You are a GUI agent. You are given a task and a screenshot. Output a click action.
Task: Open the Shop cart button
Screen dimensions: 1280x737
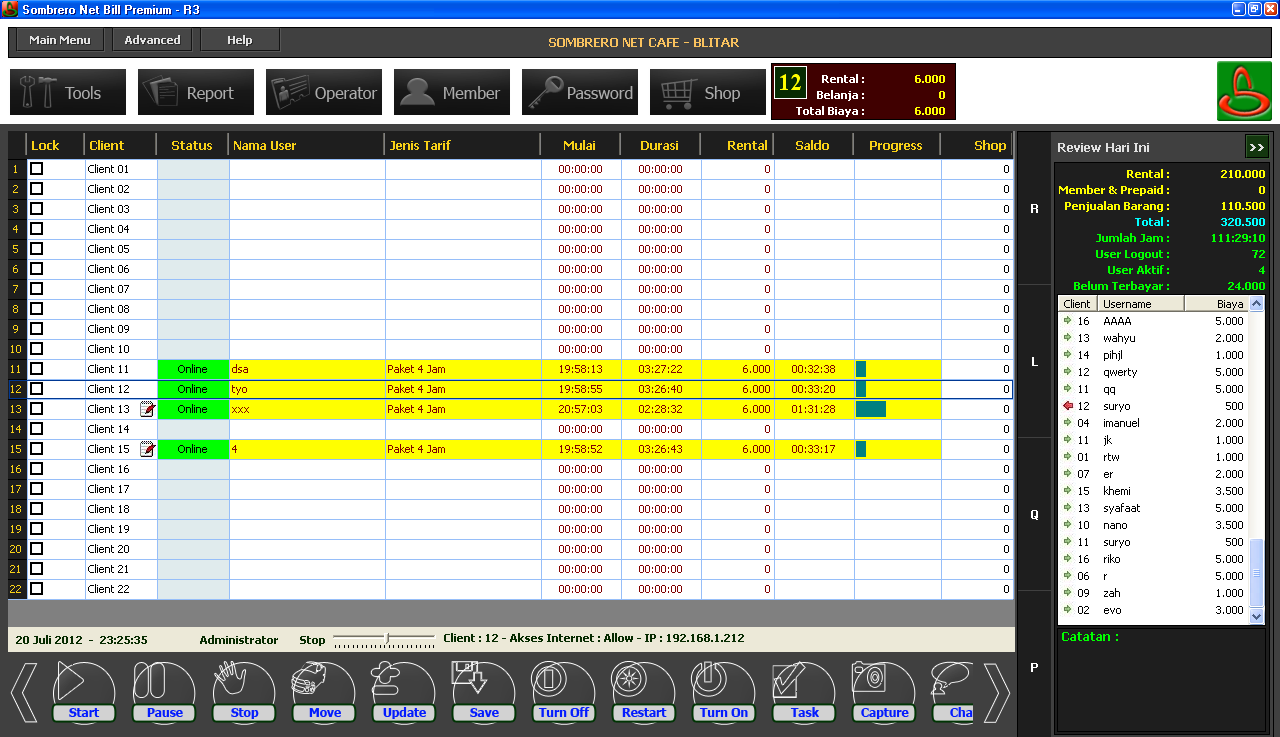pos(708,92)
